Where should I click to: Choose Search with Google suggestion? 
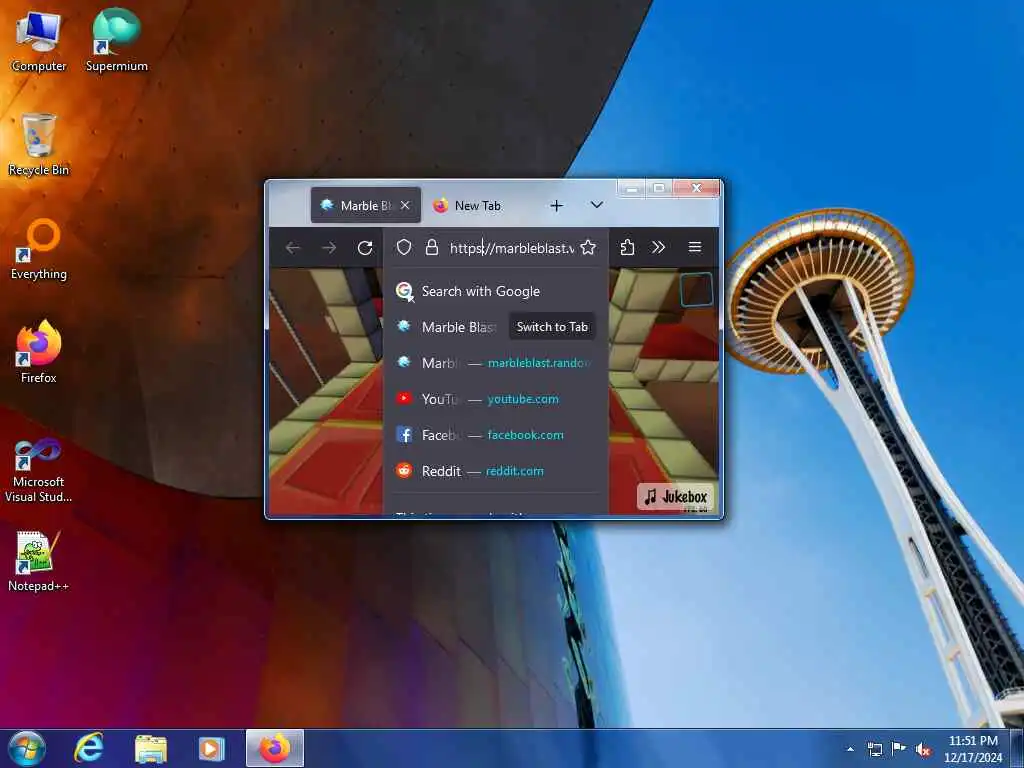pyautogui.click(x=496, y=291)
